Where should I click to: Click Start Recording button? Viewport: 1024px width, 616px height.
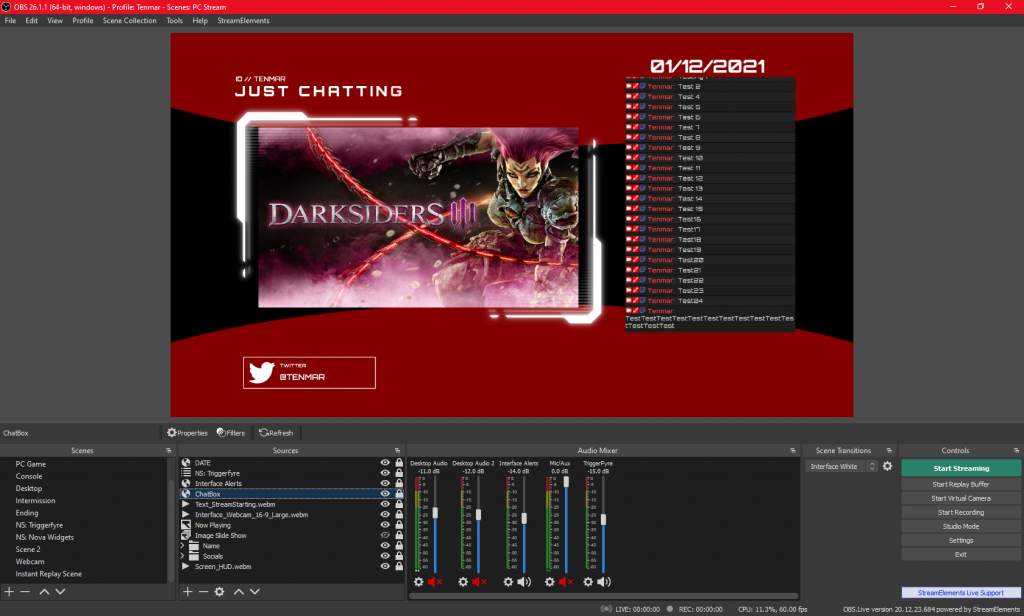pyautogui.click(x=961, y=512)
